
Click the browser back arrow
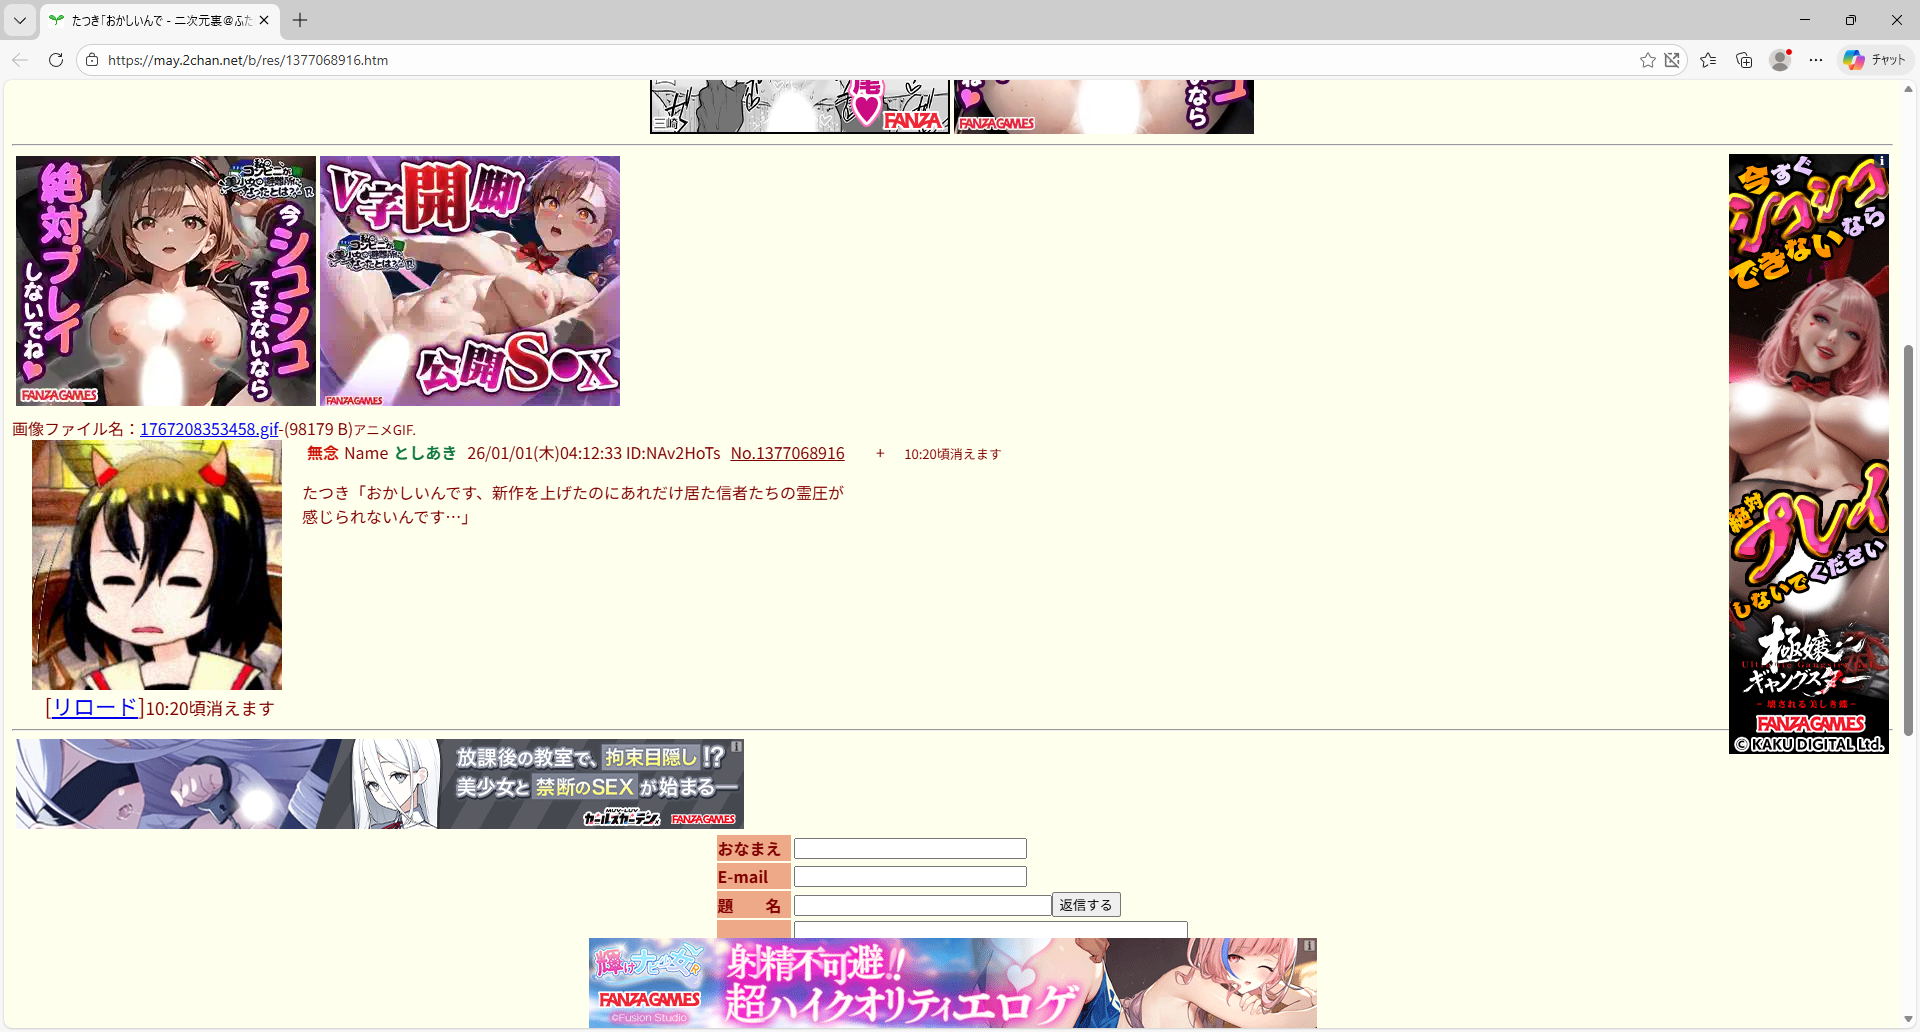20,60
